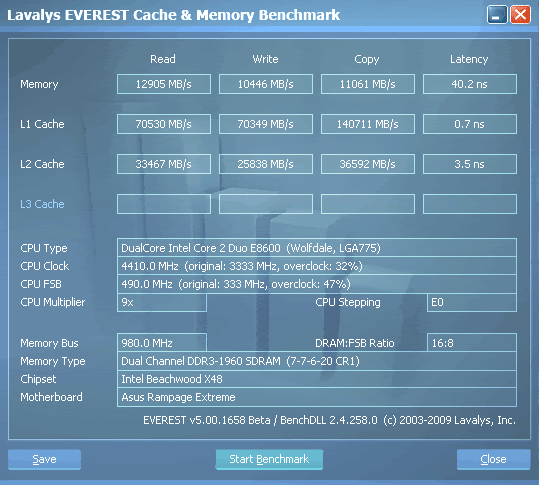This screenshot has height=485, width=539.
Task: Select the Memory Type DDR3-1960 field
Action: click(317, 361)
